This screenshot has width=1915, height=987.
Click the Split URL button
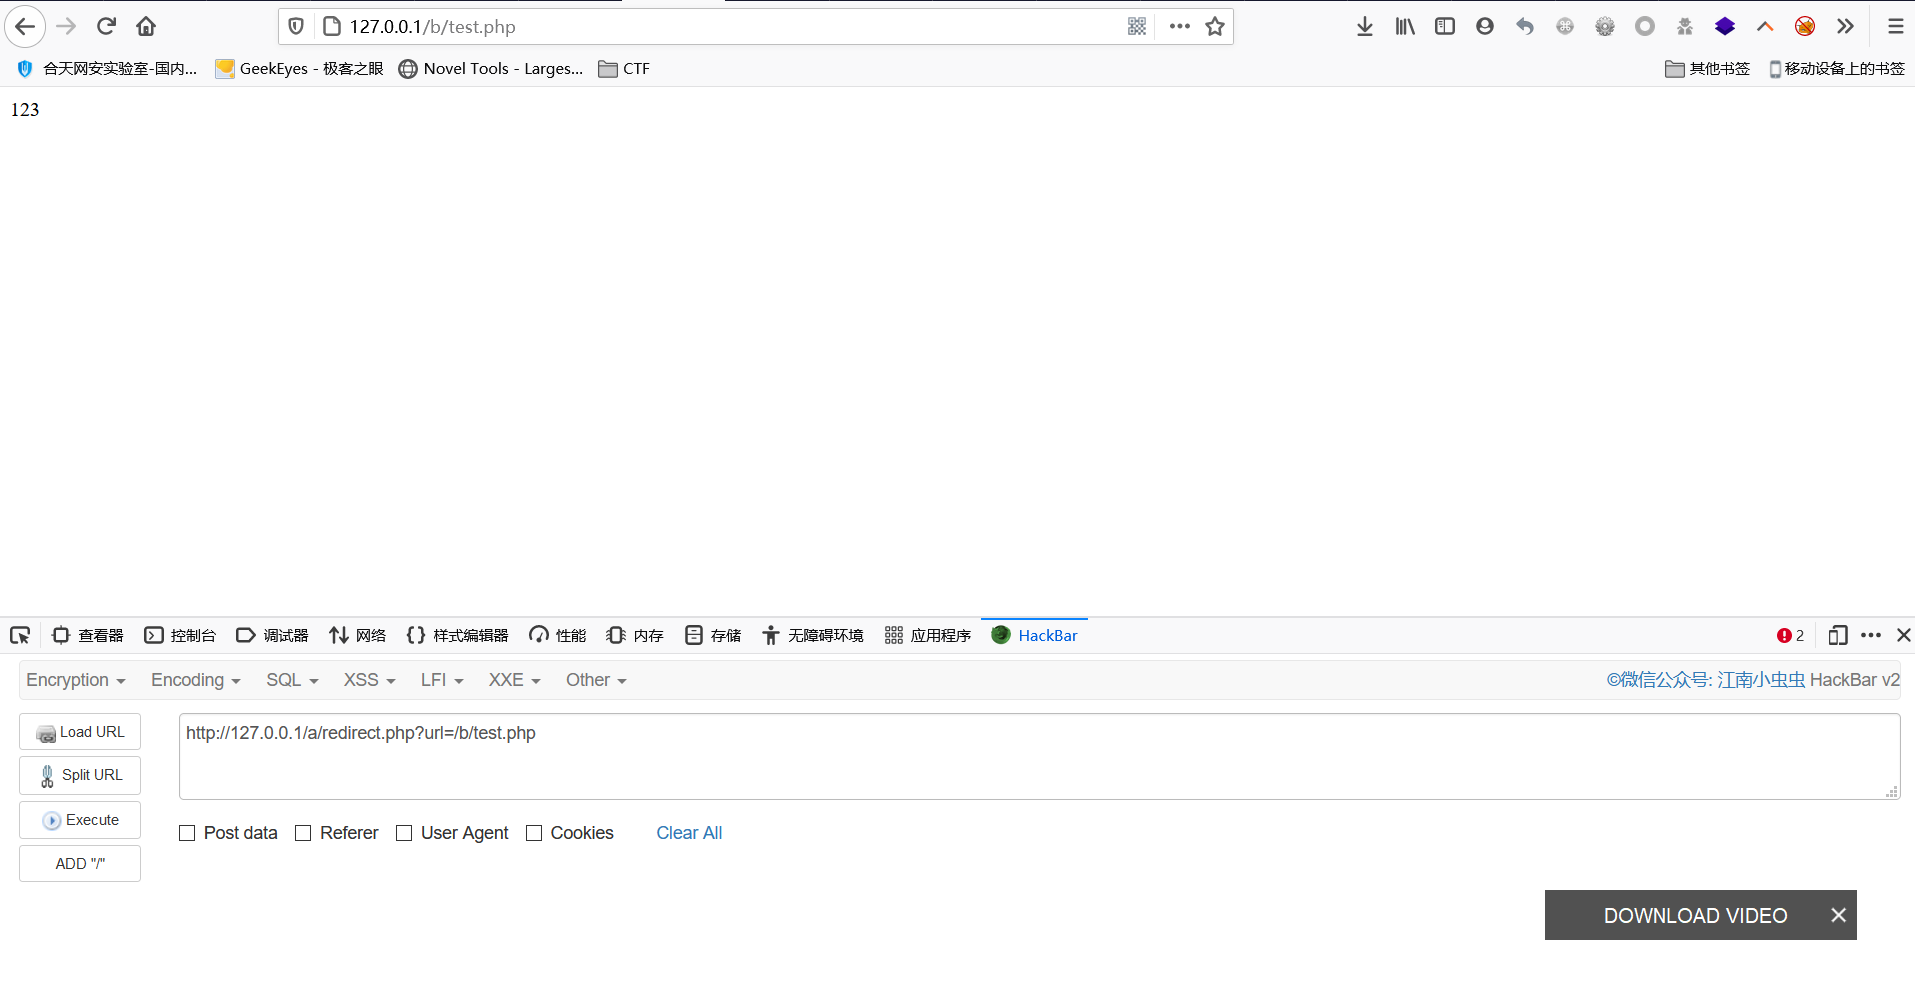pyautogui.click(x=80, y=775)
